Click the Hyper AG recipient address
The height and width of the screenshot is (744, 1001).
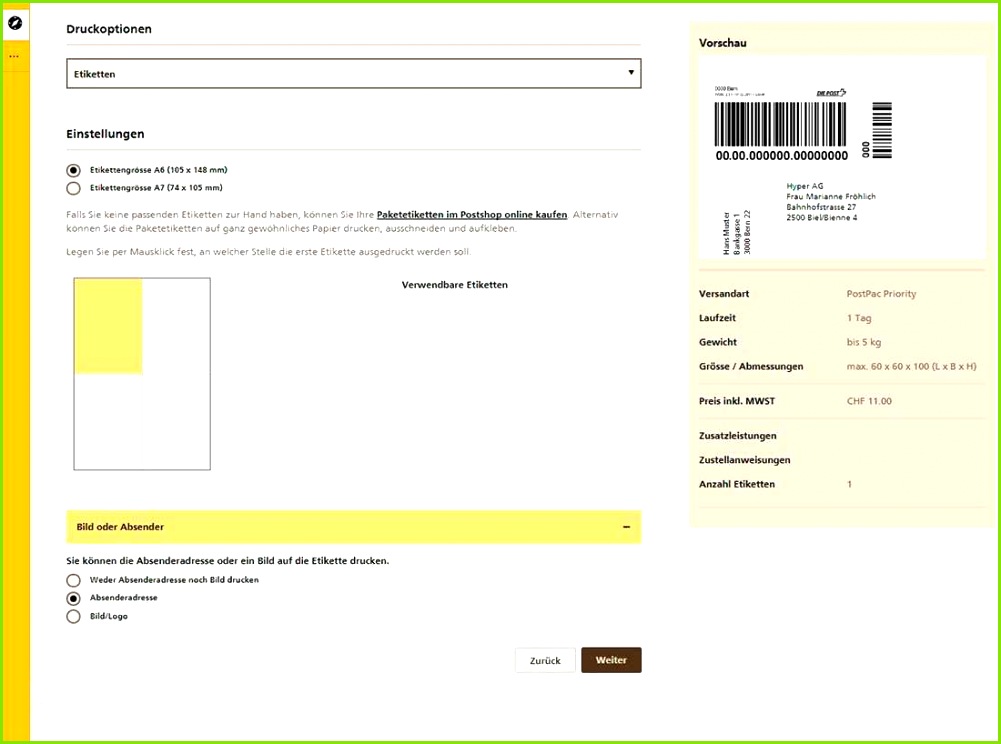tap(831, 202)
